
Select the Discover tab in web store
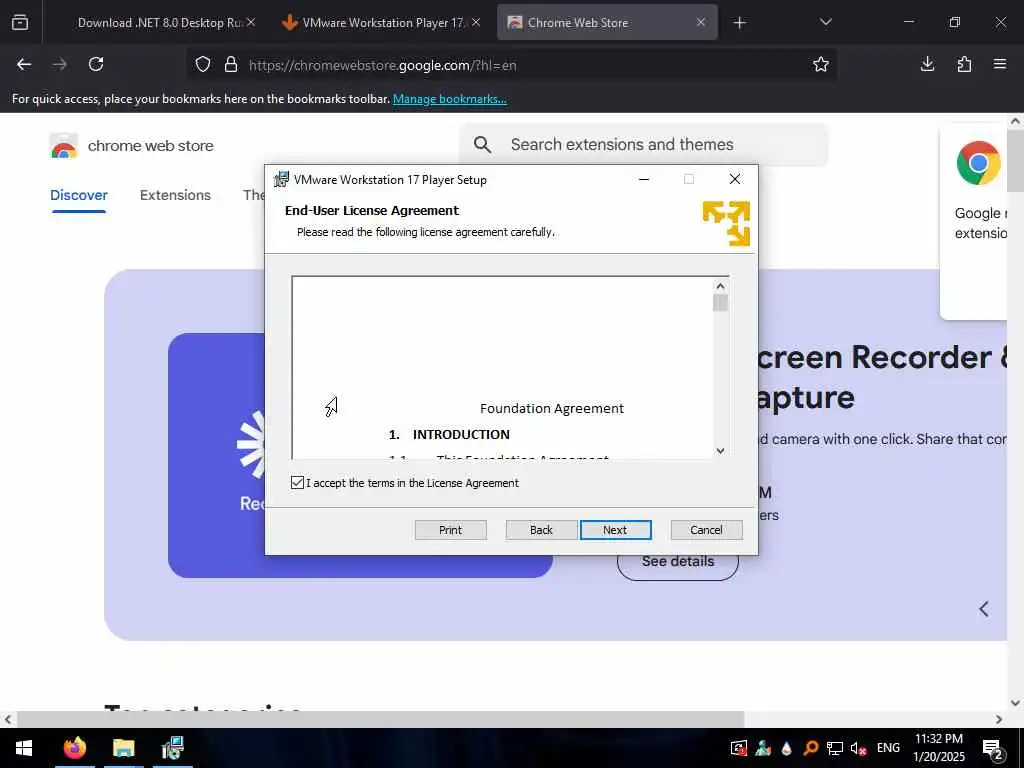click(x=78, y=195)
